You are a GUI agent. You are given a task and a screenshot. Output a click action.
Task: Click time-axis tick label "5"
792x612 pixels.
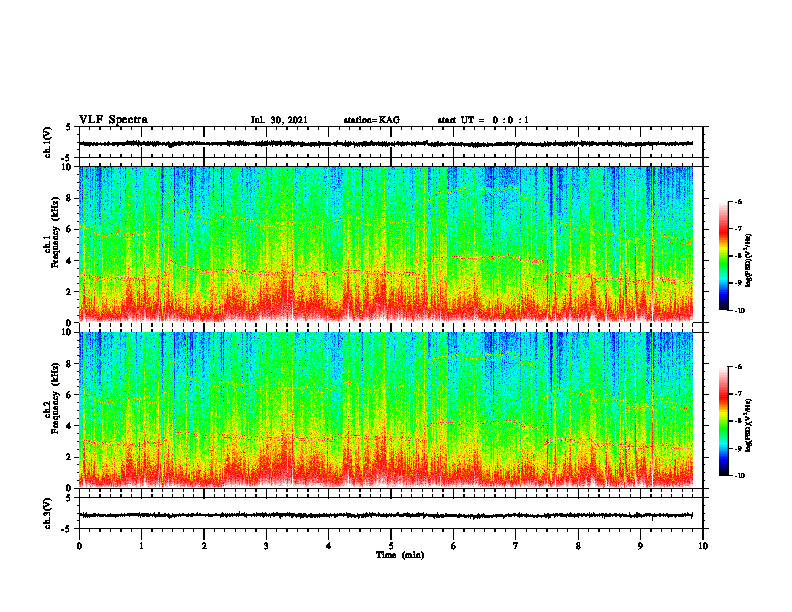click(x=391, y=546)
